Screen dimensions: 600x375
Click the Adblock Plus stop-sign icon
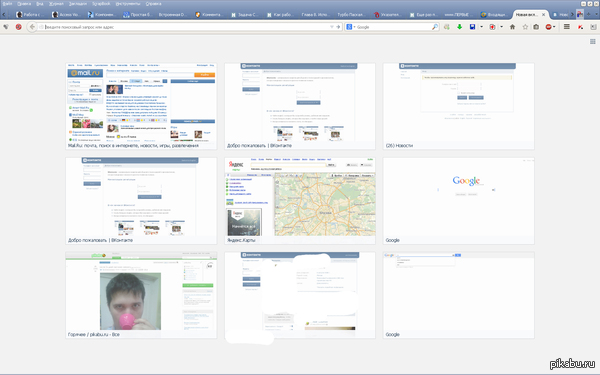548,27
